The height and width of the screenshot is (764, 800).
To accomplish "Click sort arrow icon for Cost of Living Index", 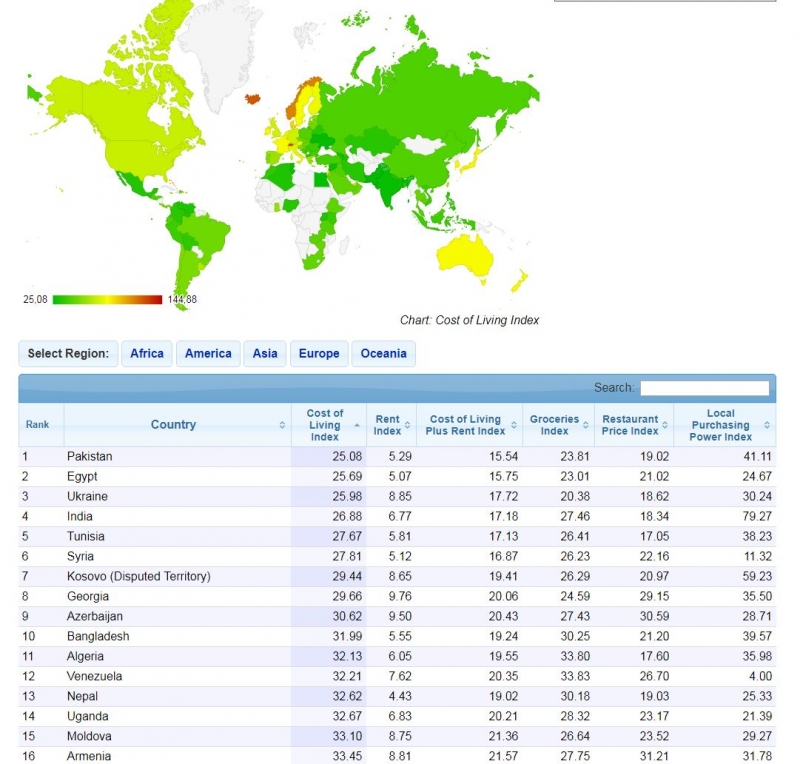I will coord(357,425).
